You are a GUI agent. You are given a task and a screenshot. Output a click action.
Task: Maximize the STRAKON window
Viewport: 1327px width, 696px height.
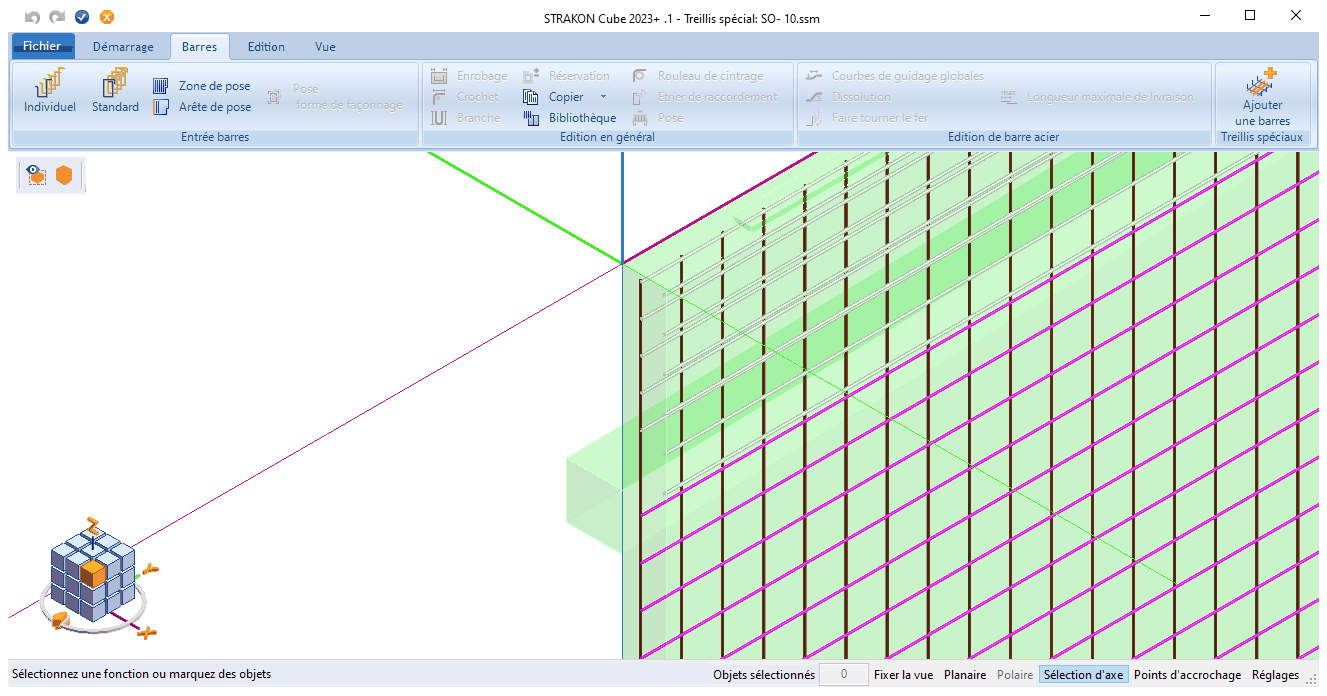(x=1250, y=16)
